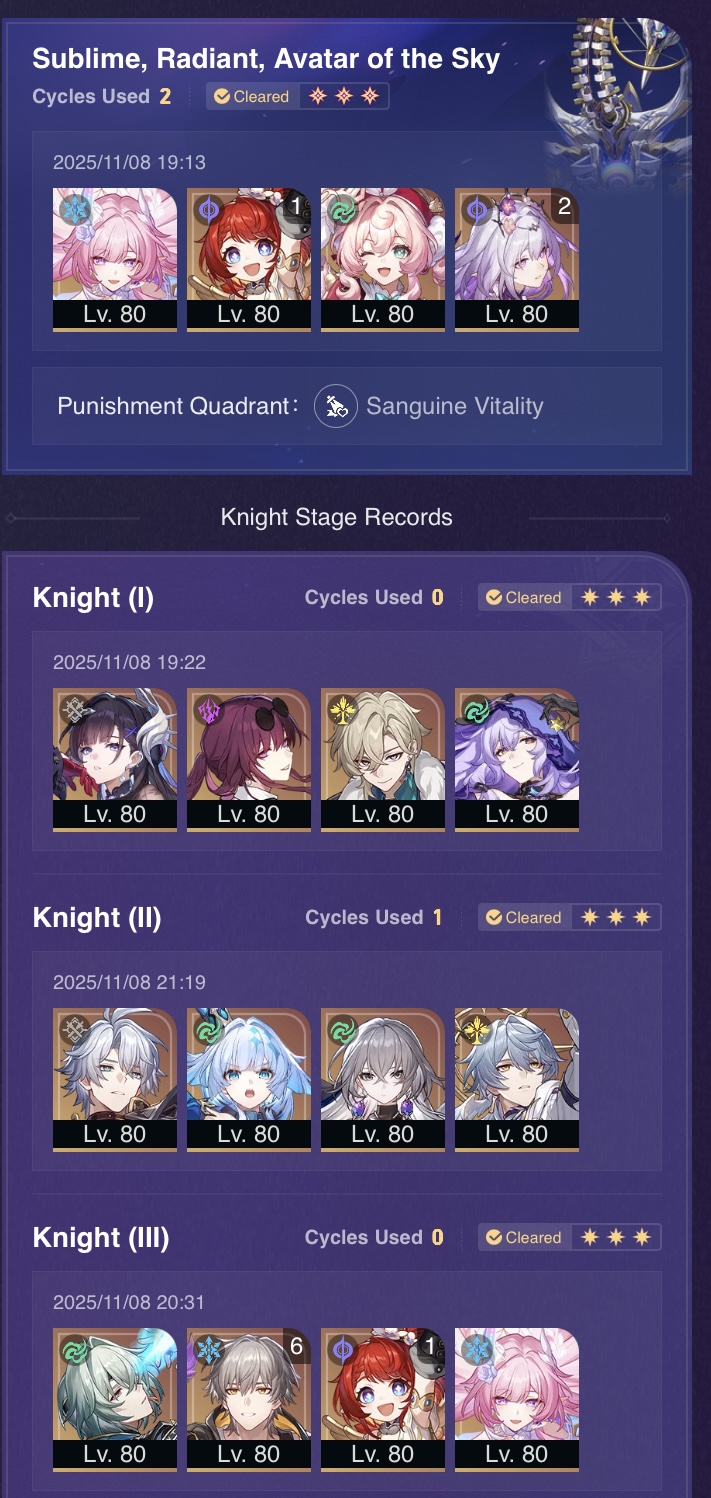
Task: Select the silver-haired physical character in Knight (II)
Action: coord(115,1079)
